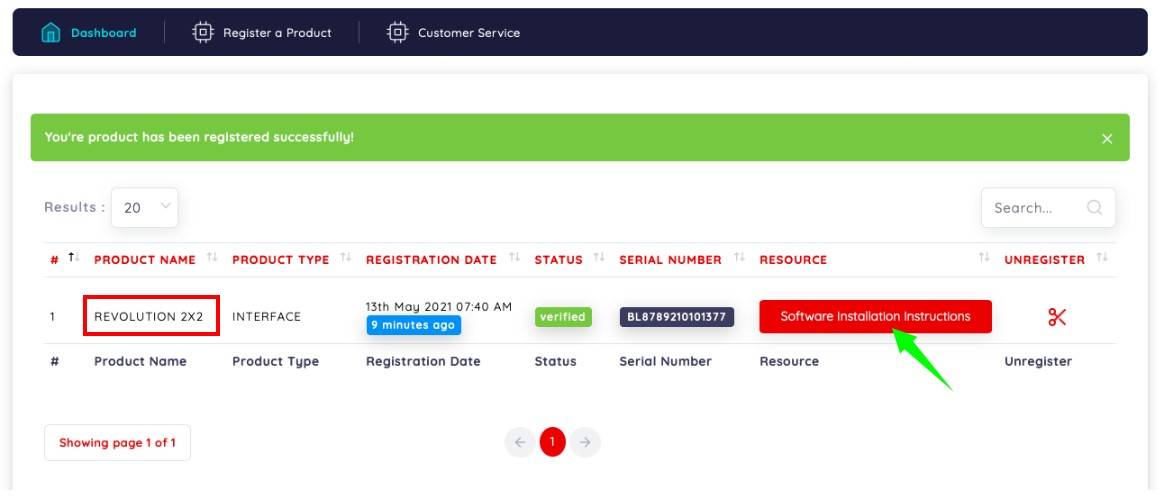Click the SERIAL NUMBER column header
Viewport: 1158px width, 503px height.
click(671, 259)
